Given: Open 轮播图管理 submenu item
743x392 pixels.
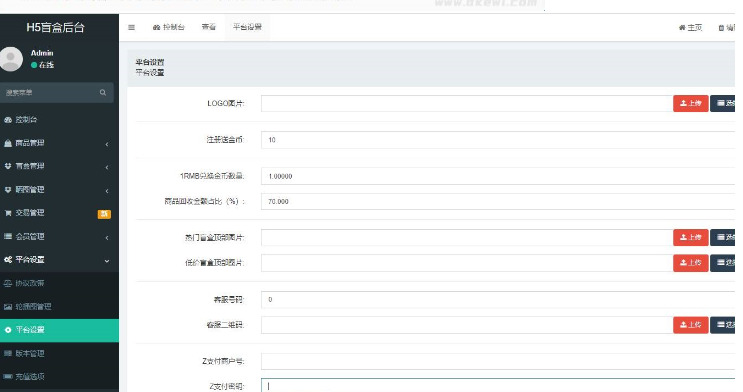Looking at the screenshot, I should click(x=59, y=306).
